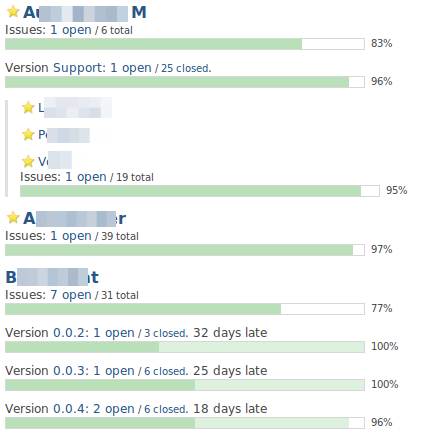Open the '31 total' issues link
The width and height of the screenshot is (436, 443).
(x=120, y=295)
